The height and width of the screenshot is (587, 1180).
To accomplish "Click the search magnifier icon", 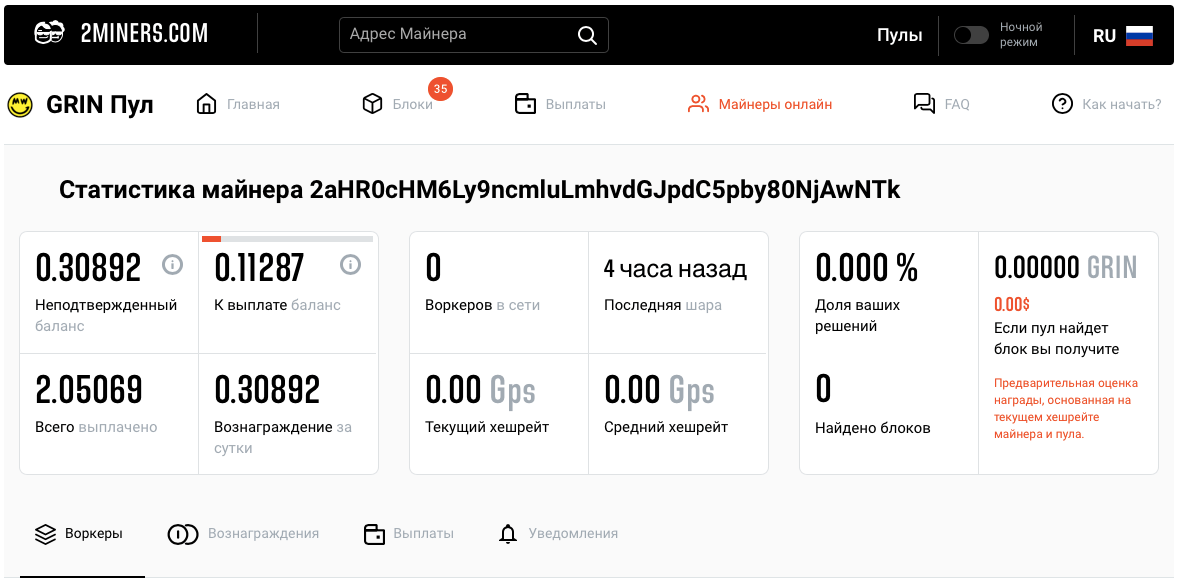I will pos(587,35).
